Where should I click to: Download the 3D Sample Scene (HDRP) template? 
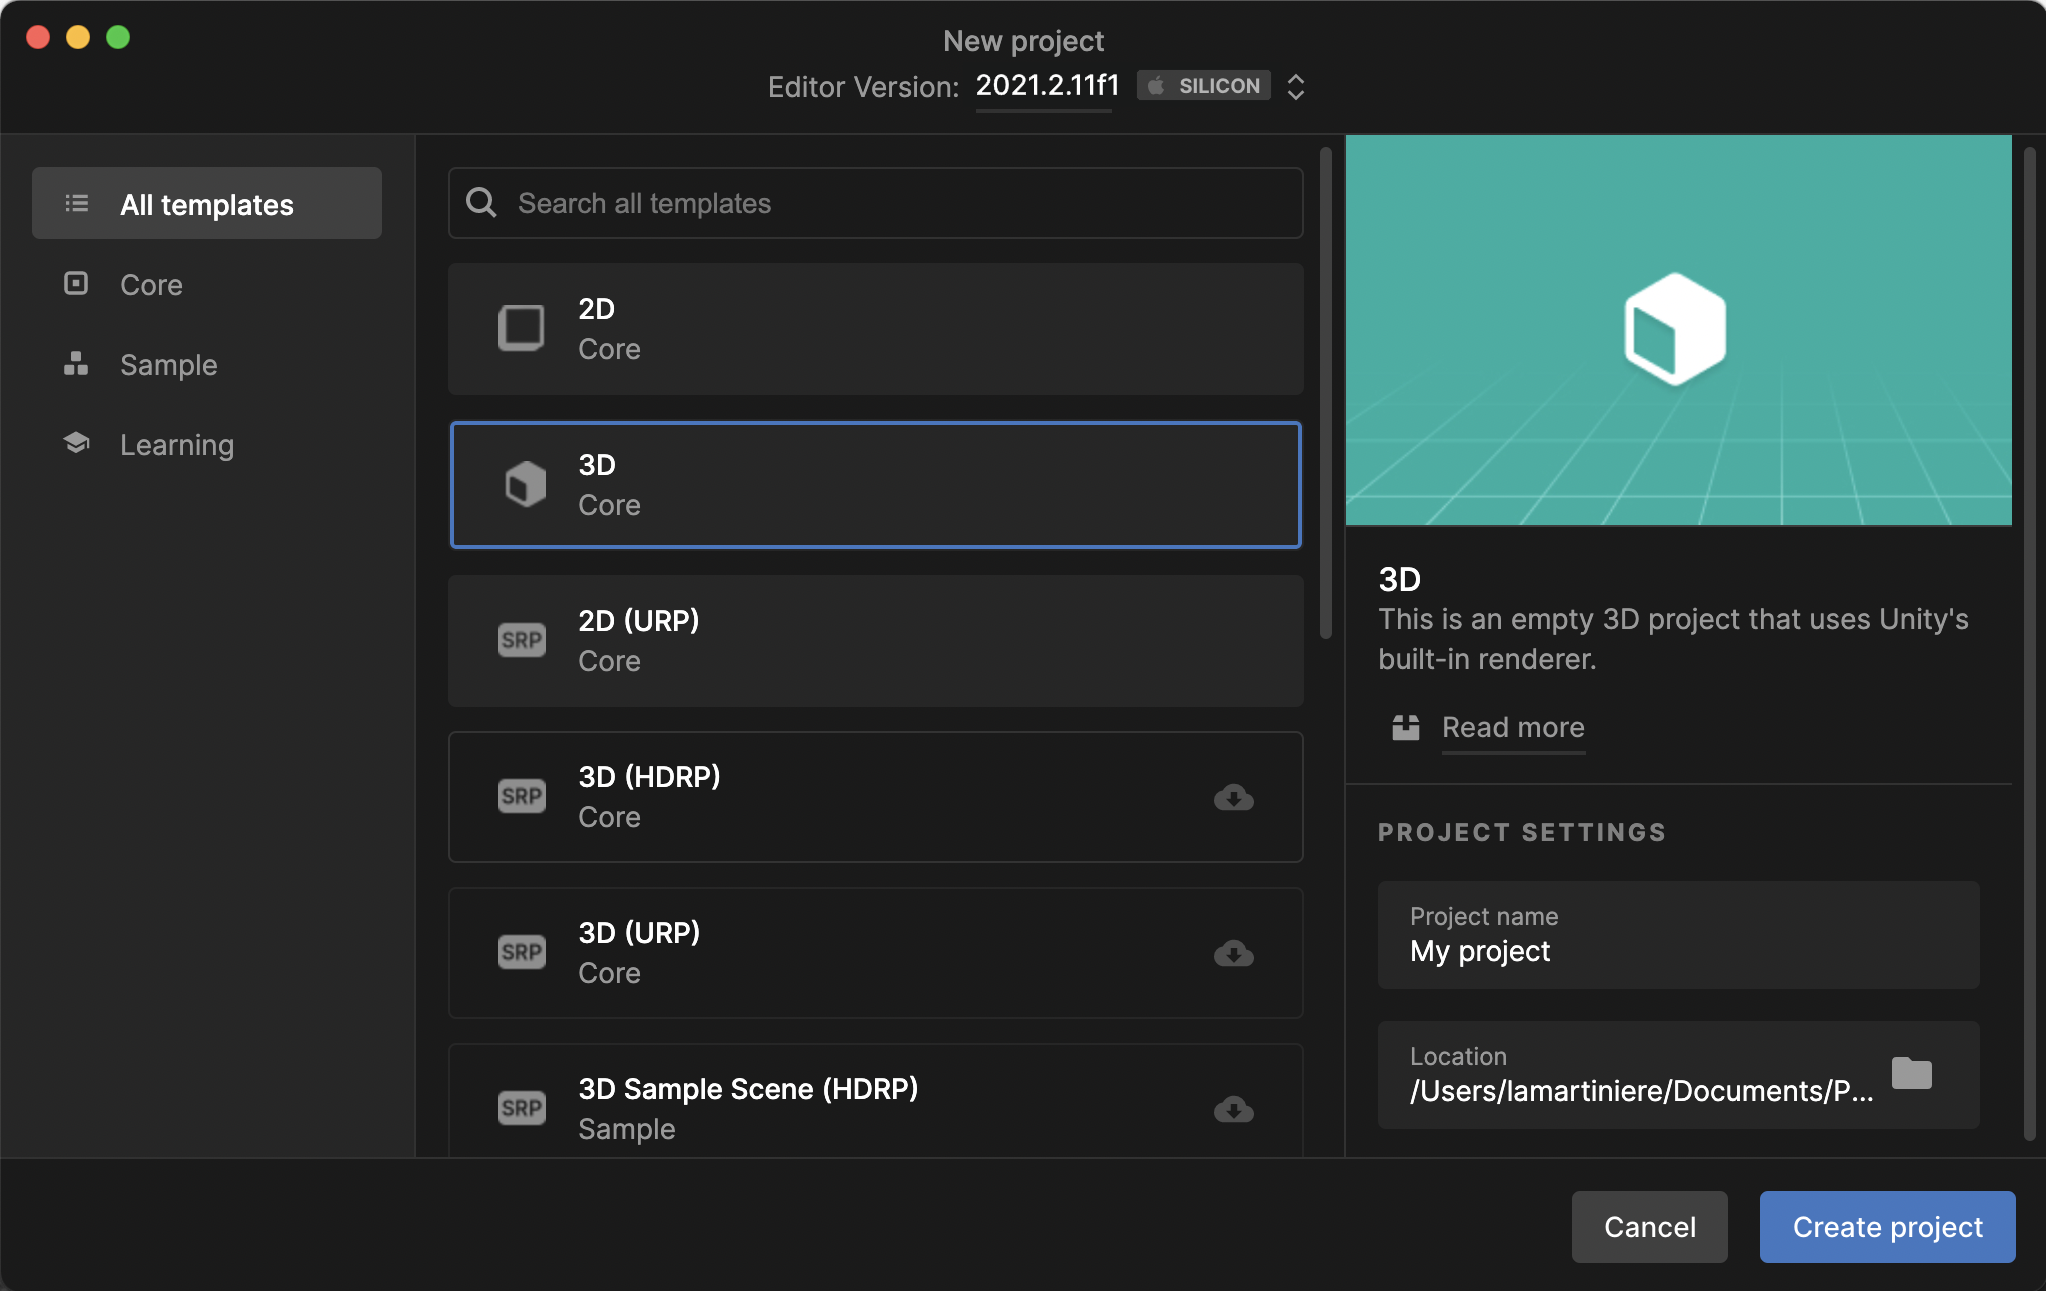click(1233, 1109)
